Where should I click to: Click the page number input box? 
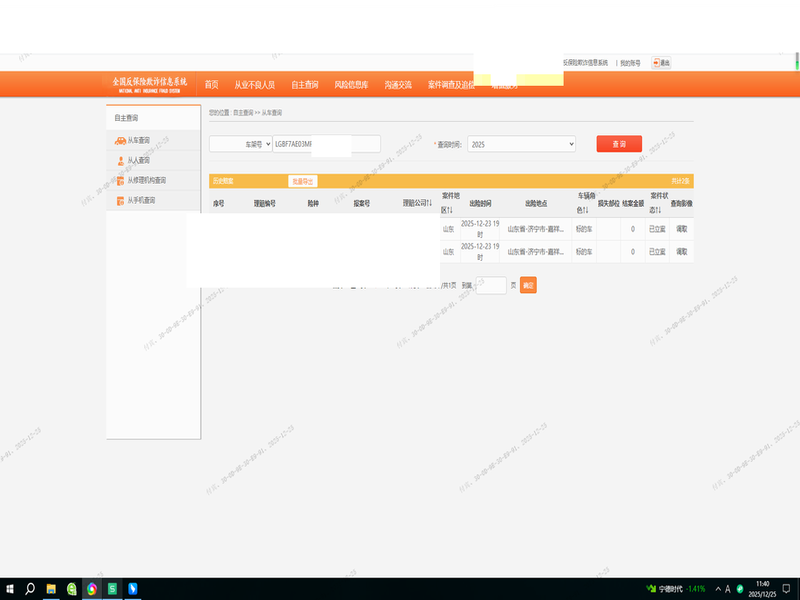coord(491,285)
